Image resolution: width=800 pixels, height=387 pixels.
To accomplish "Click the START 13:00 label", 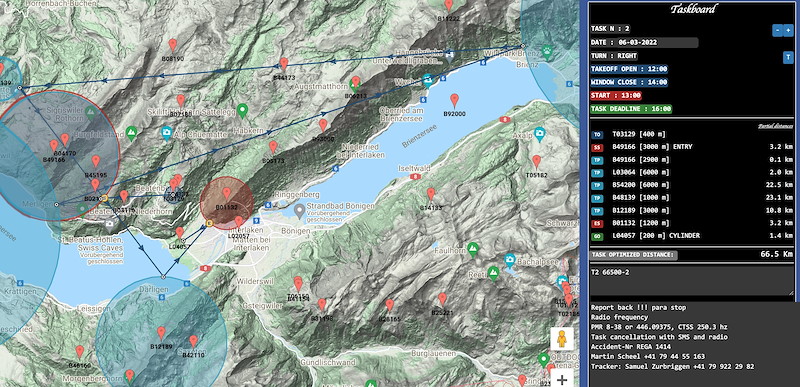I will pos(616,95).
